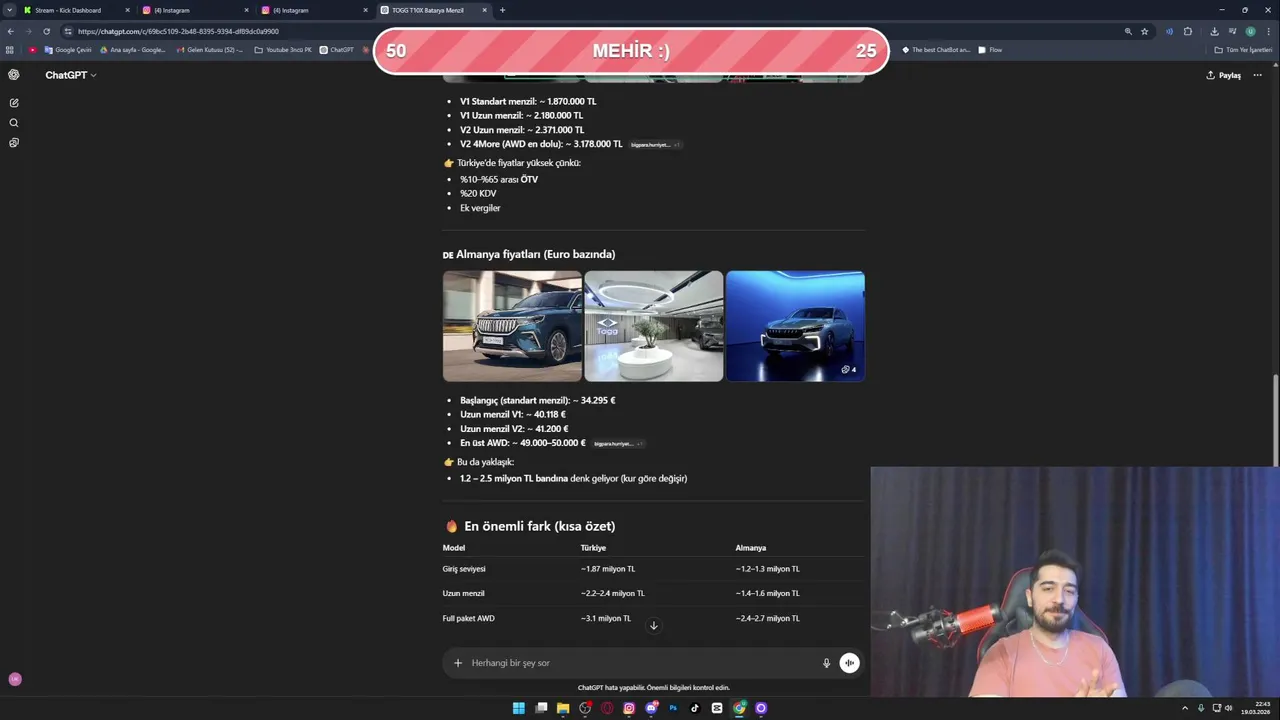Open browser downloads icon
The height and width of the screenshot is (720, 1280).
(x=1214, y=31)
